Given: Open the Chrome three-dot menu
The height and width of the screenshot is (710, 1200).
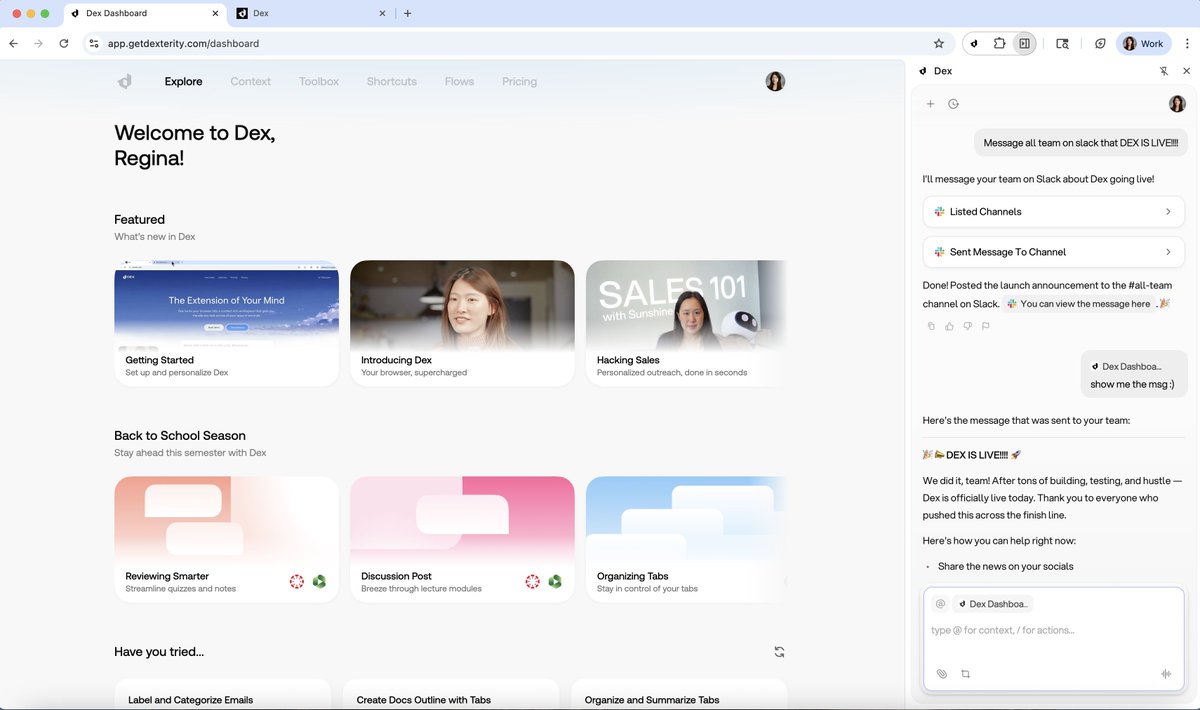Looking at the screenshot, I should 1187,44.
